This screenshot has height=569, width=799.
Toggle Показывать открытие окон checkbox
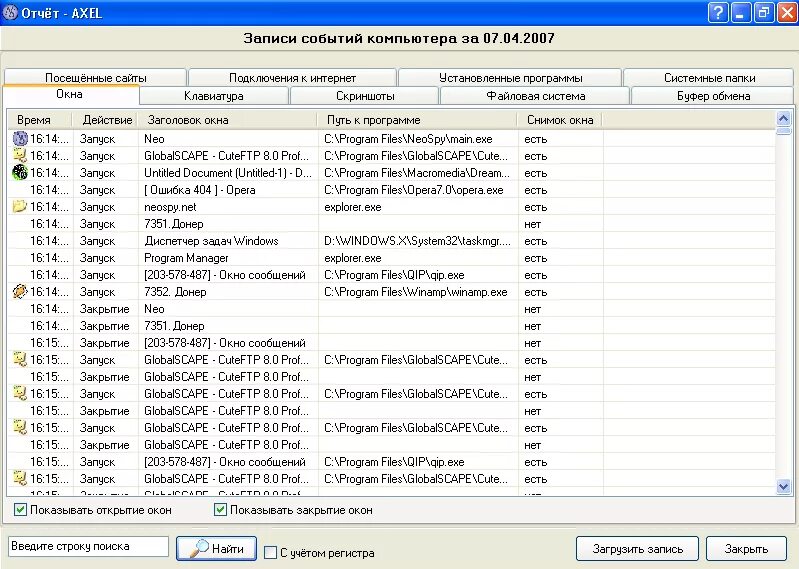(20, 509)
